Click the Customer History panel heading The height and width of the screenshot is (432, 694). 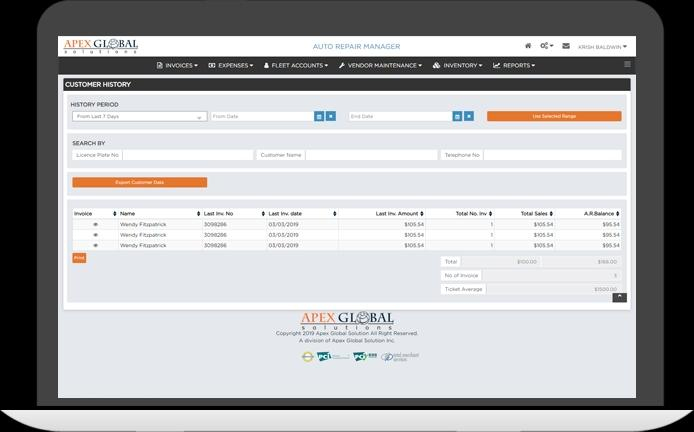click(x=98, y=85)
